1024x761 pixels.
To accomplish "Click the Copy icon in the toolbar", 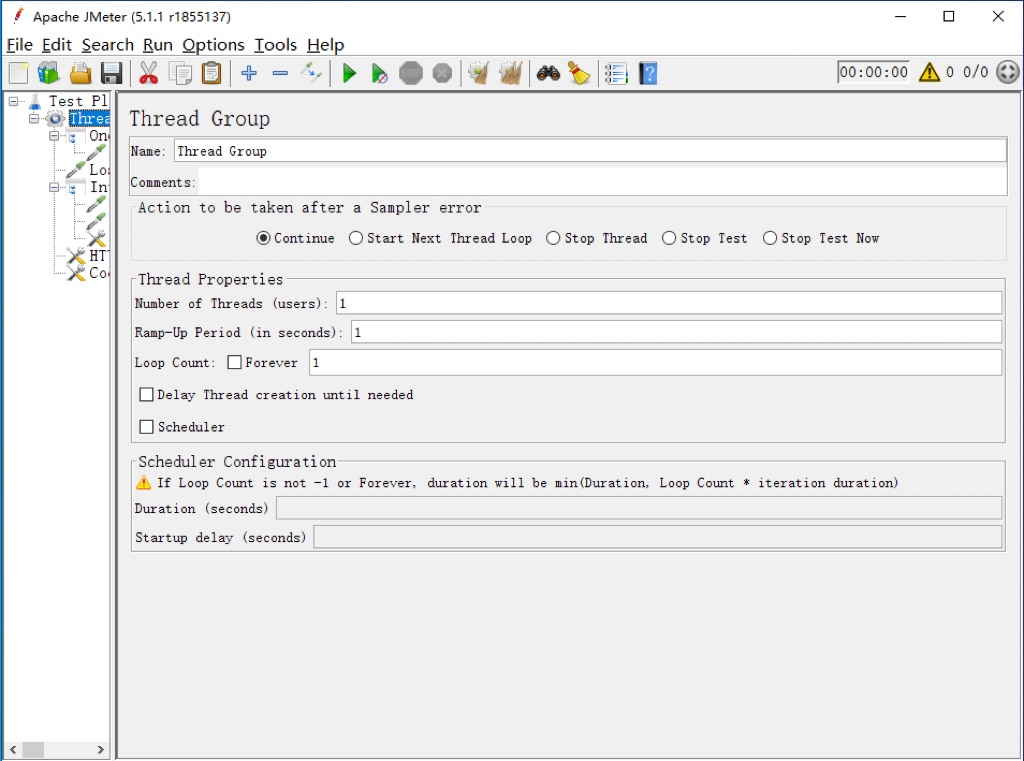I will pyautogui.click(x=180, y=73).
